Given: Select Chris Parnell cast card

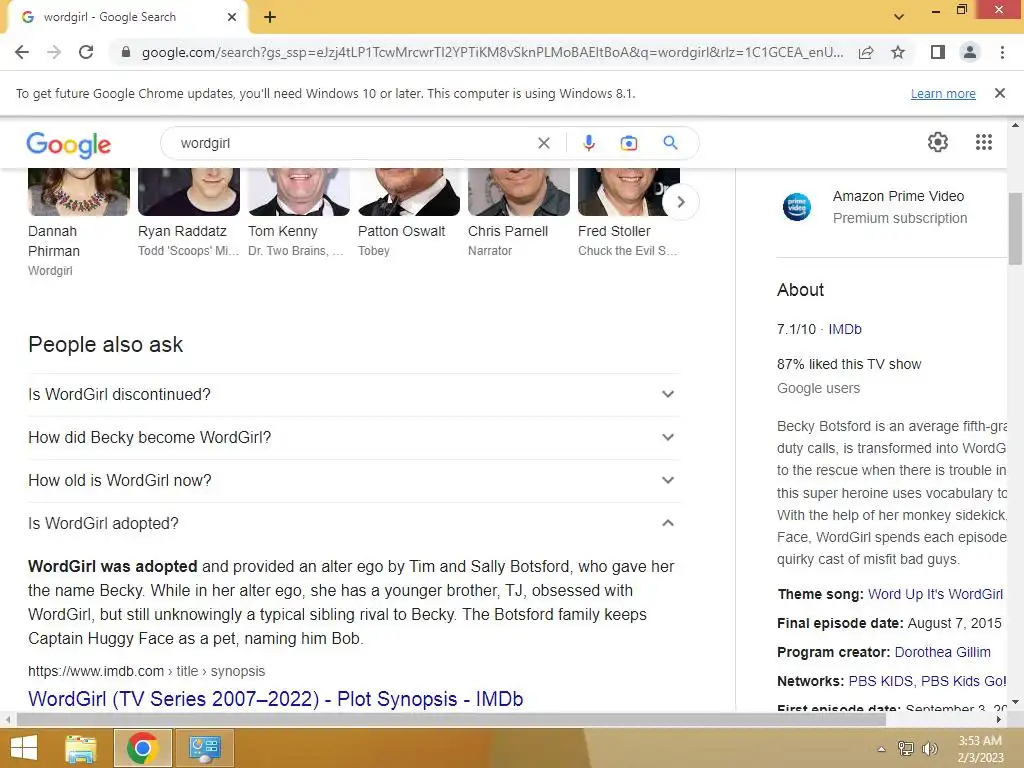Looking at the screenshot, I should click(x=519, y=212).
